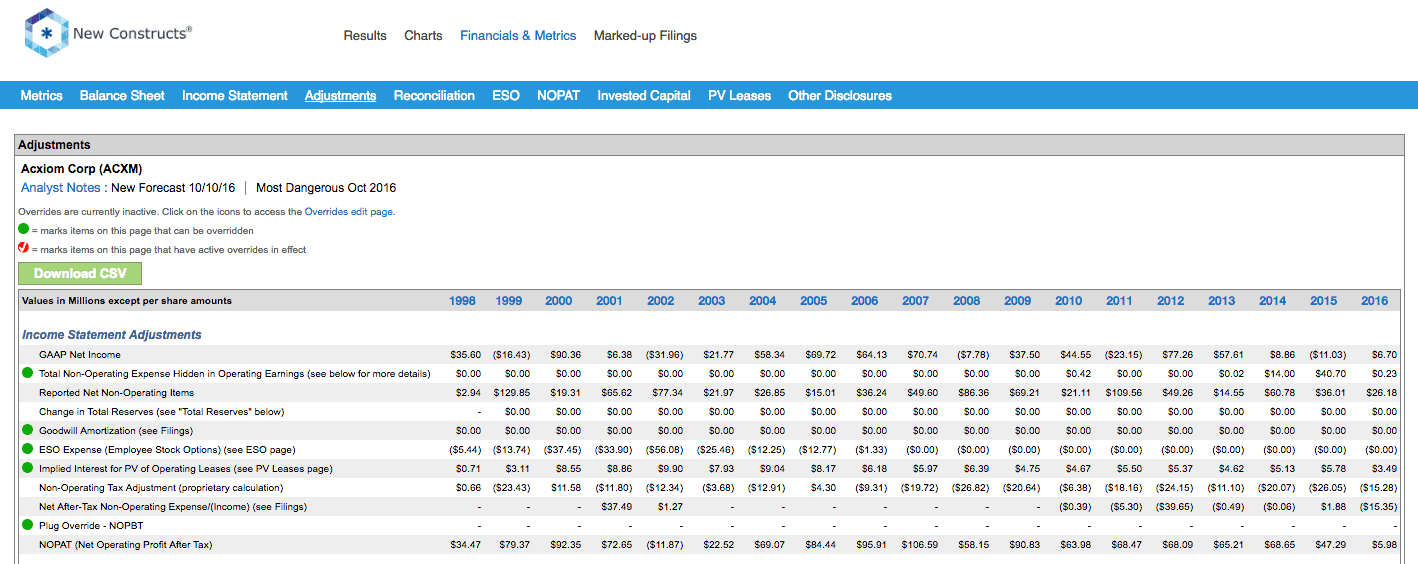
Task: Open the ESO tab
Action: click(506, 96)
